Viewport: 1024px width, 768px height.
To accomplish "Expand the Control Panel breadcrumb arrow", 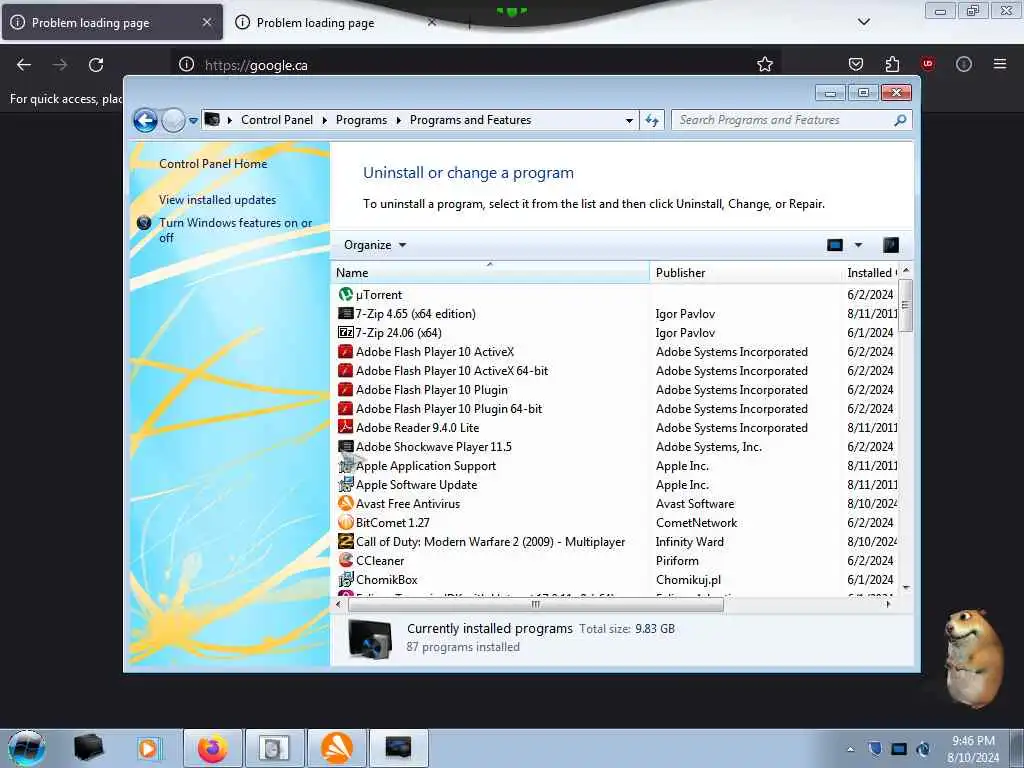I will click(325, 120).
